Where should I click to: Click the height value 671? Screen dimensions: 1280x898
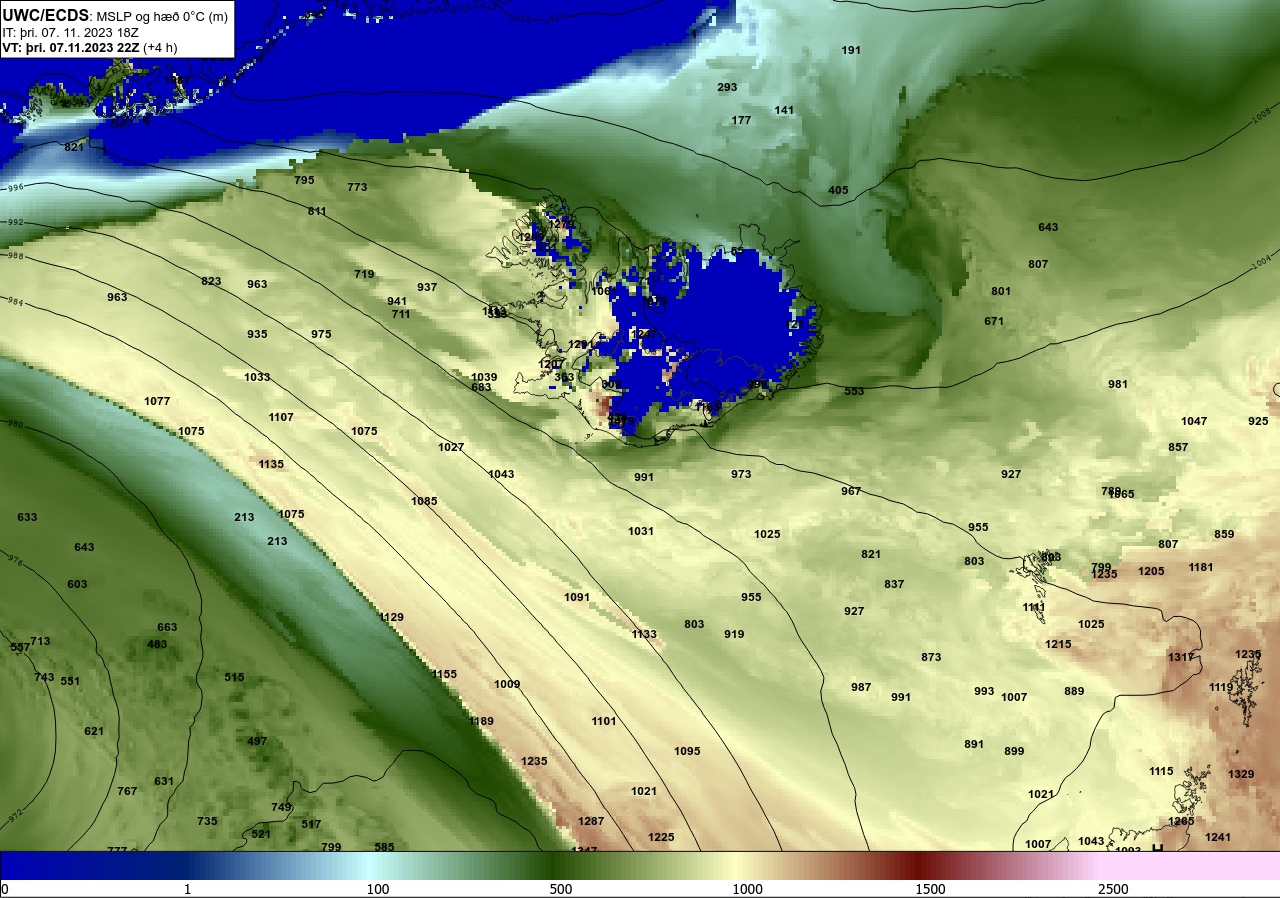click(994, 321)
